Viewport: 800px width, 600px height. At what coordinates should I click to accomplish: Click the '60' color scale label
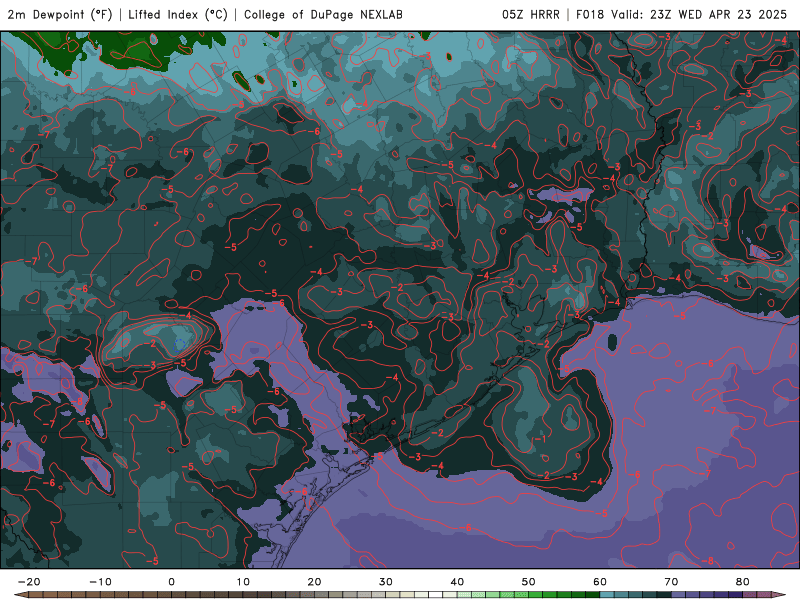point(600,582)
